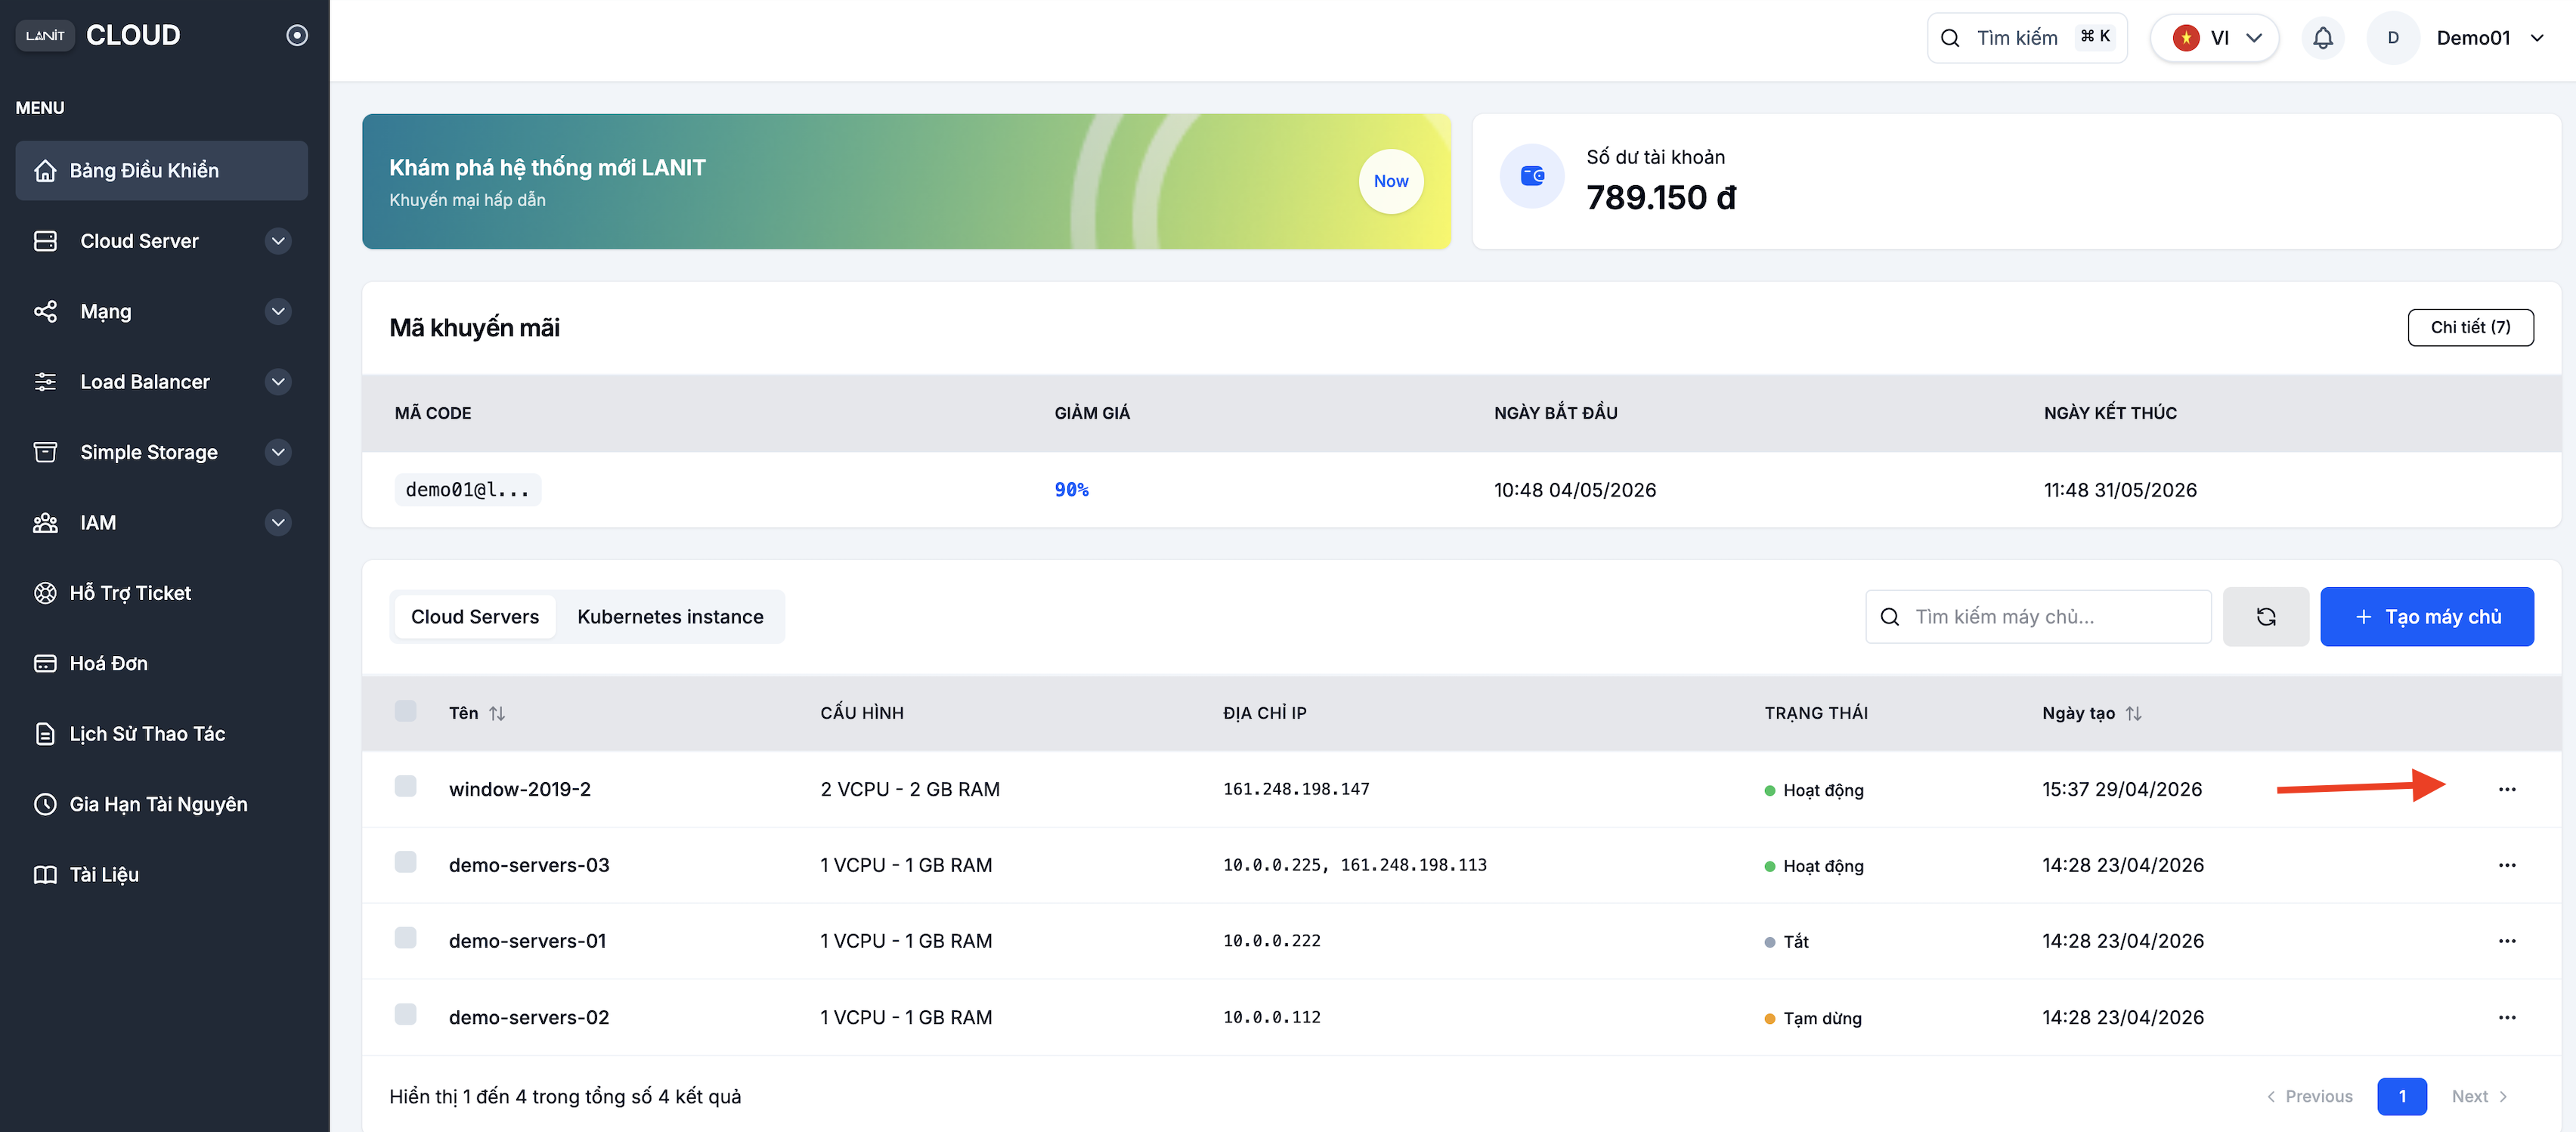Refresh the server list
Viewport: 2576px width, 1132px height.
coord(2266,617)
